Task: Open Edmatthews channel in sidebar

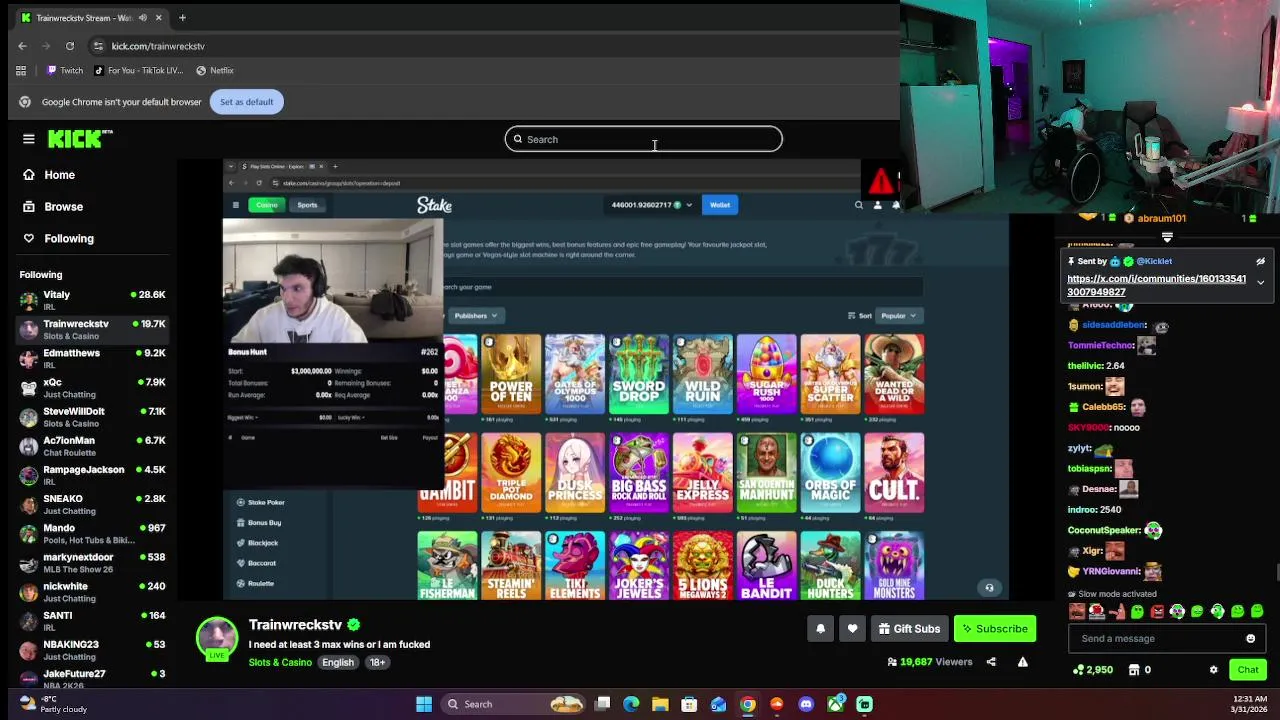Action: coord(92,358)
